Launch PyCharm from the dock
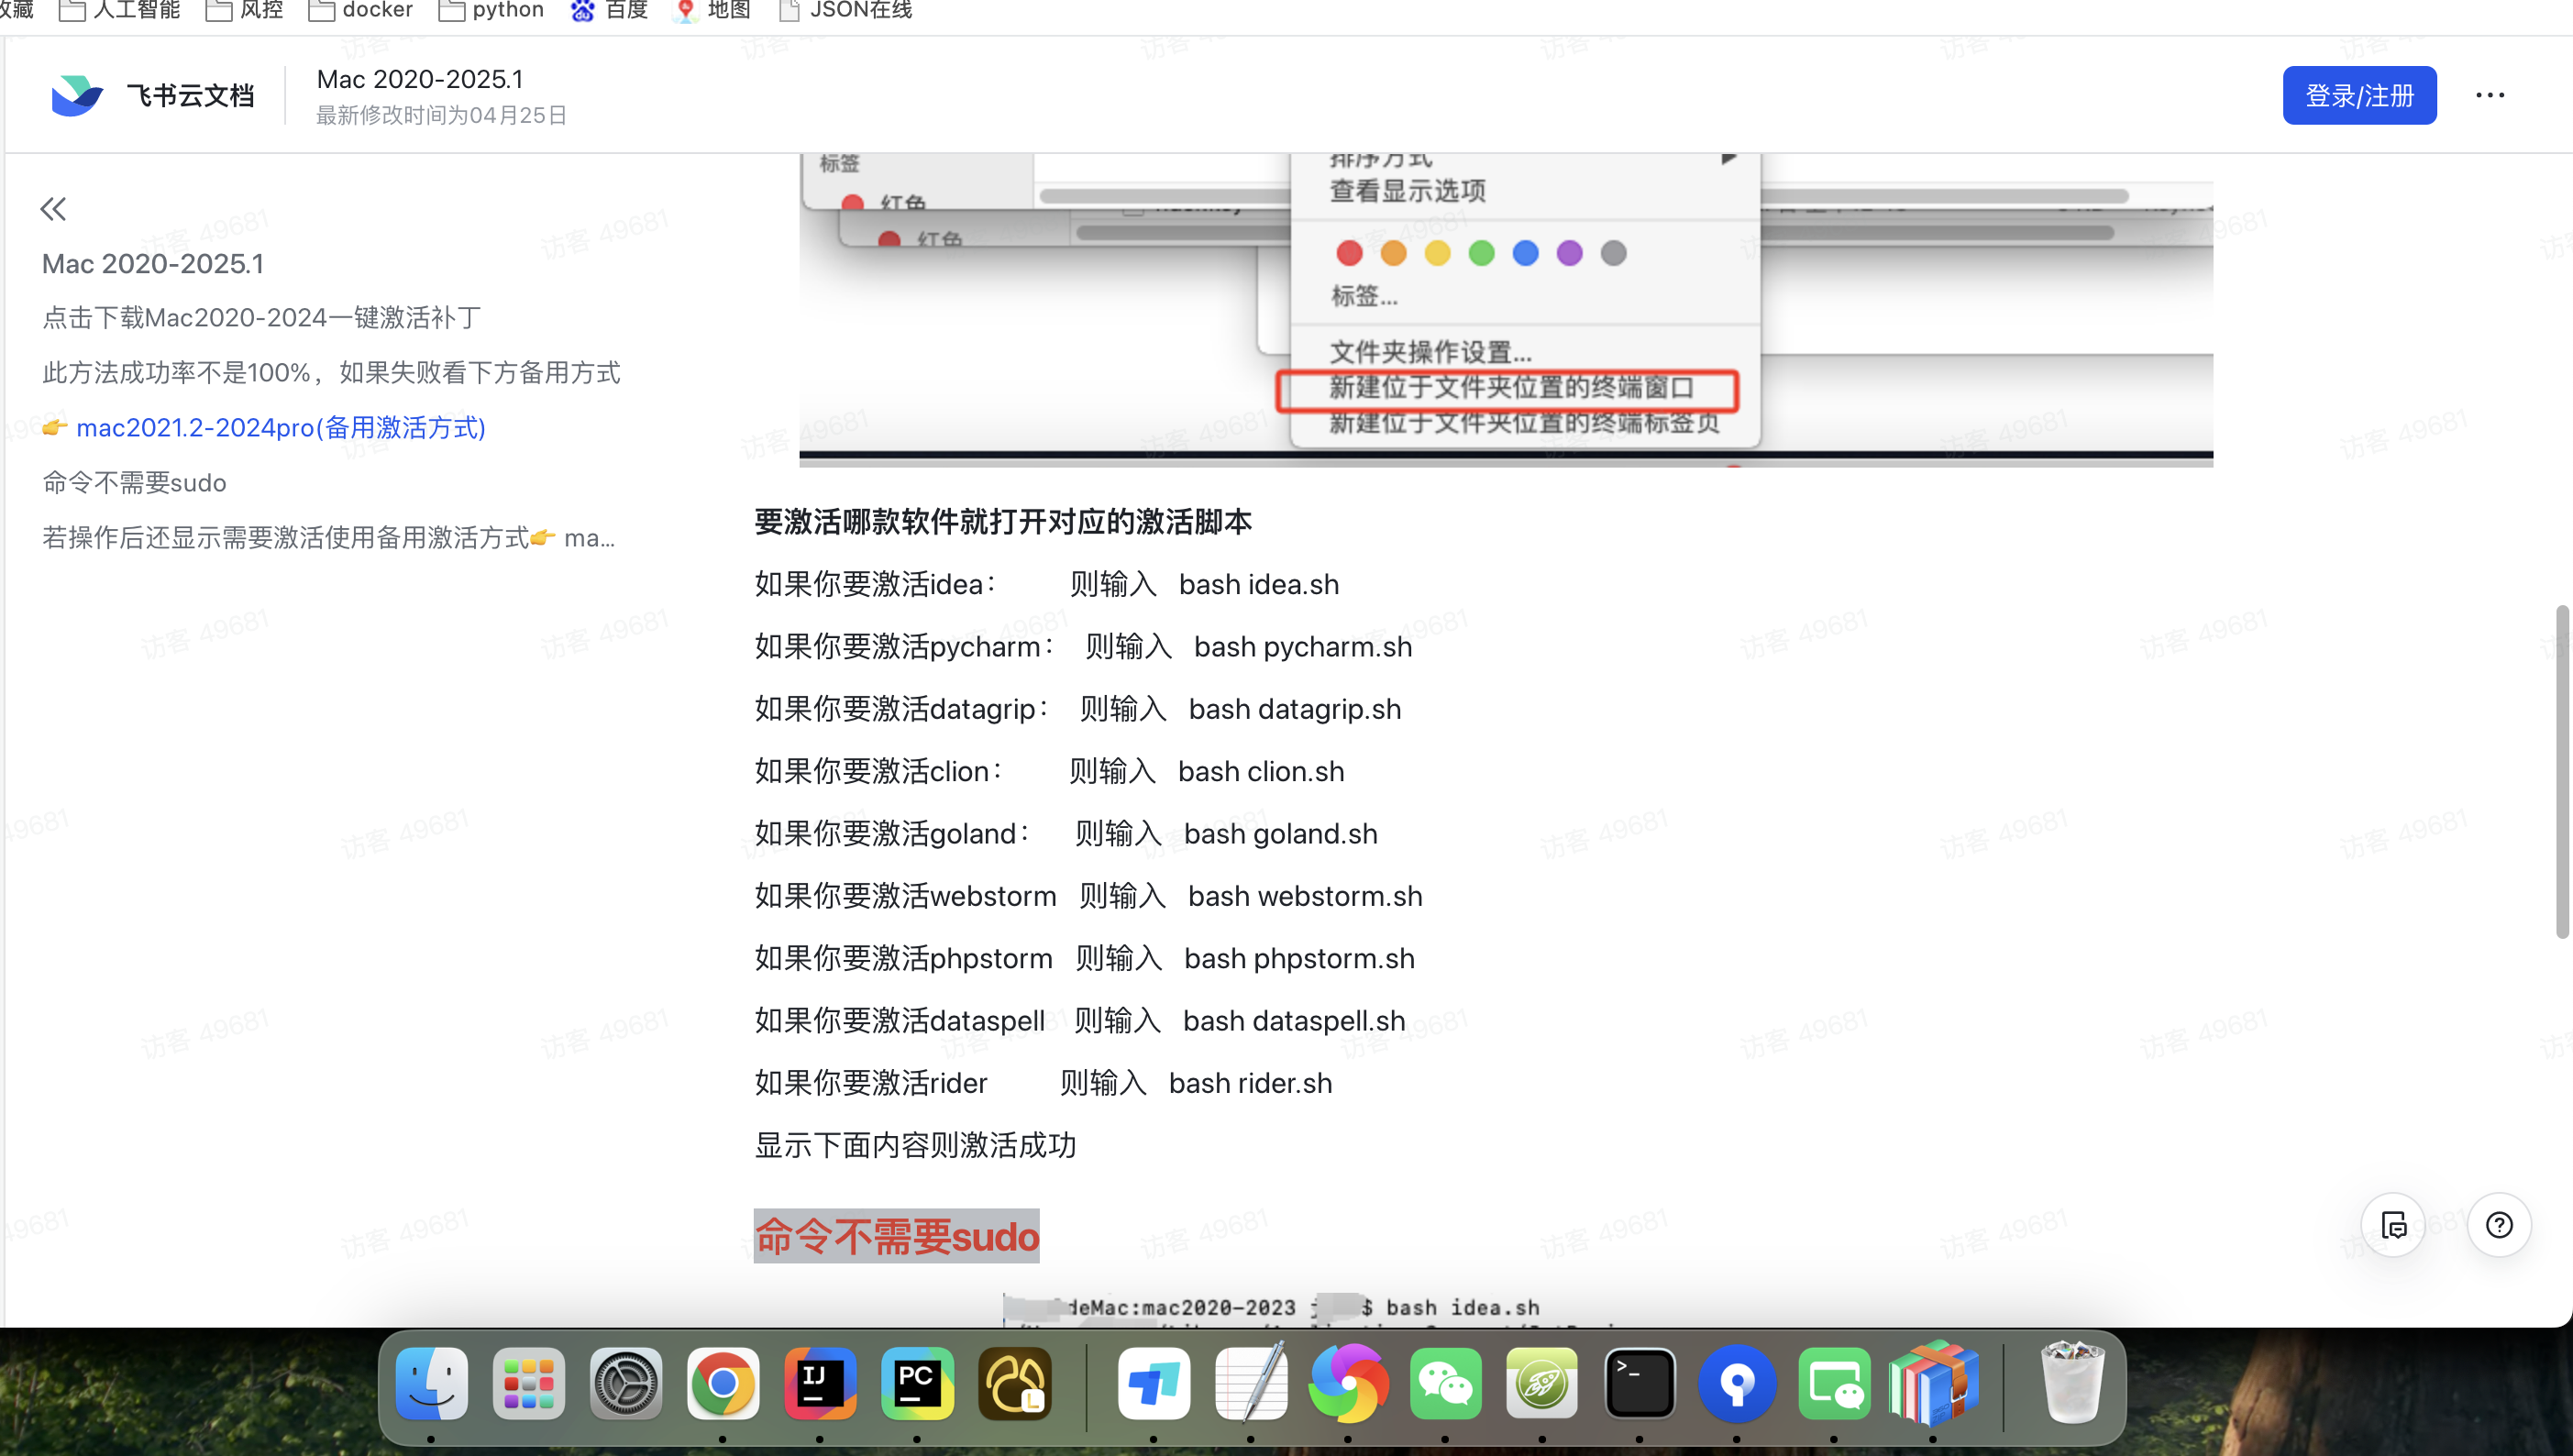The width and height of the screenshot is (2573, 1456). coord(917,1384)
